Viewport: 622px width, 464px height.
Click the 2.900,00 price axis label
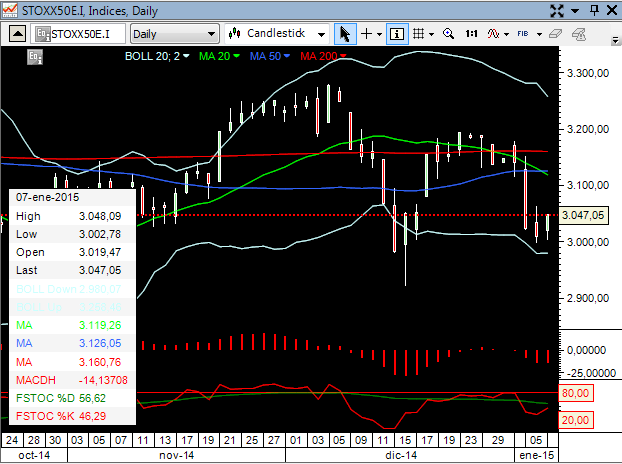click(x=588, y=298)
